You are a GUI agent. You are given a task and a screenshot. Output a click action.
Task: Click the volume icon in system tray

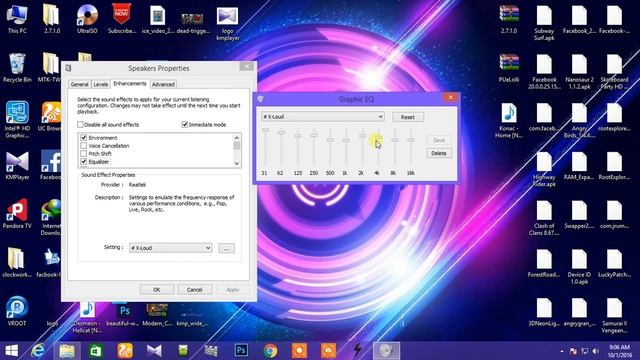596,351
